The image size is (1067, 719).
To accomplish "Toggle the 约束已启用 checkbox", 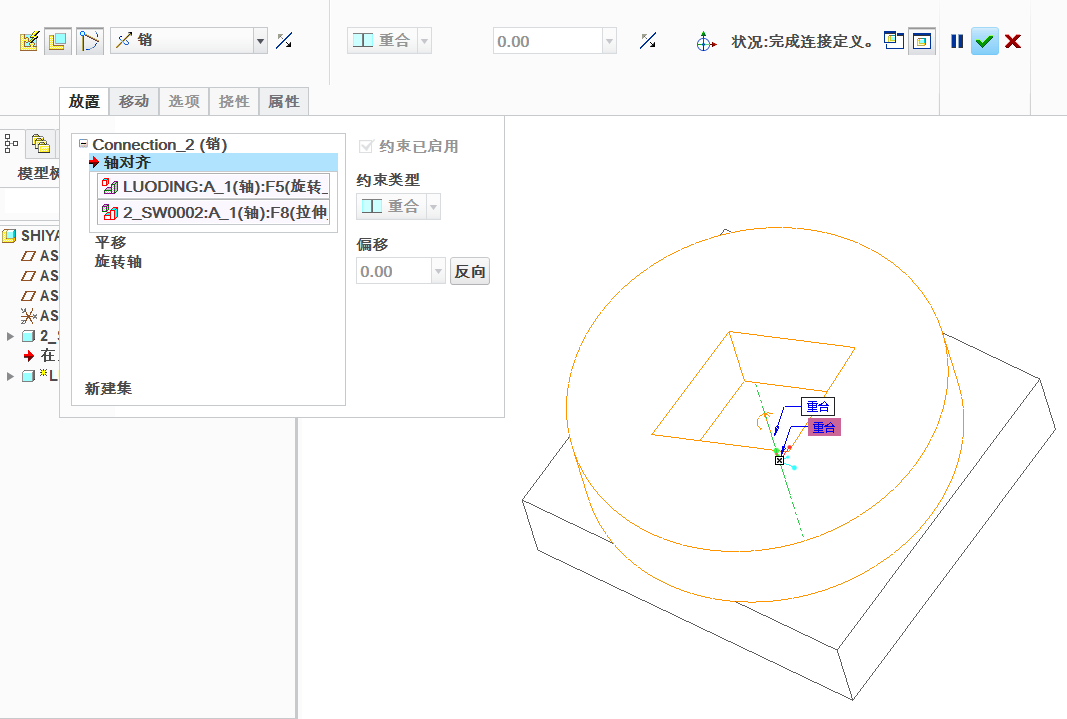I will click(x=366, y=146).
